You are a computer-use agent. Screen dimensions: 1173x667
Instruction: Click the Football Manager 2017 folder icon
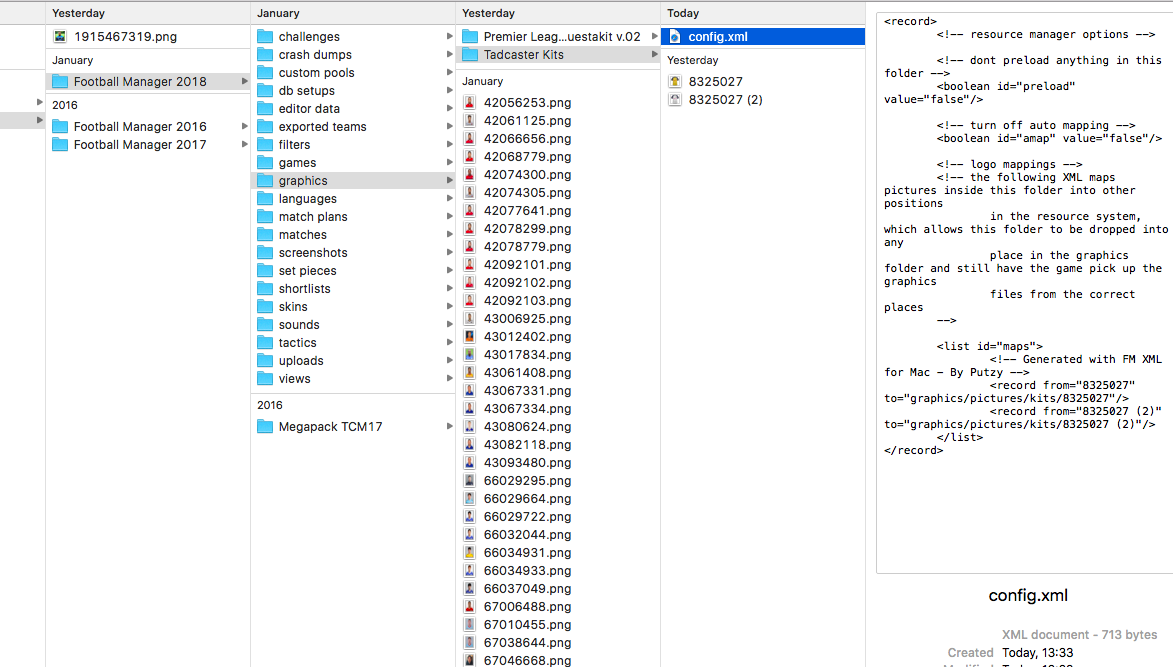(60, 144)
